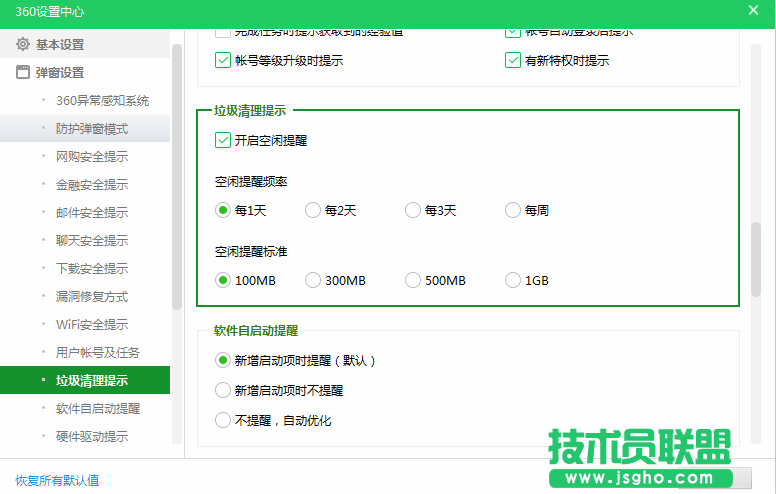Uncheck 帐号等级升级时提示 checkbox
The width and height of the screenshot is (776, 494).
(223, 60)
